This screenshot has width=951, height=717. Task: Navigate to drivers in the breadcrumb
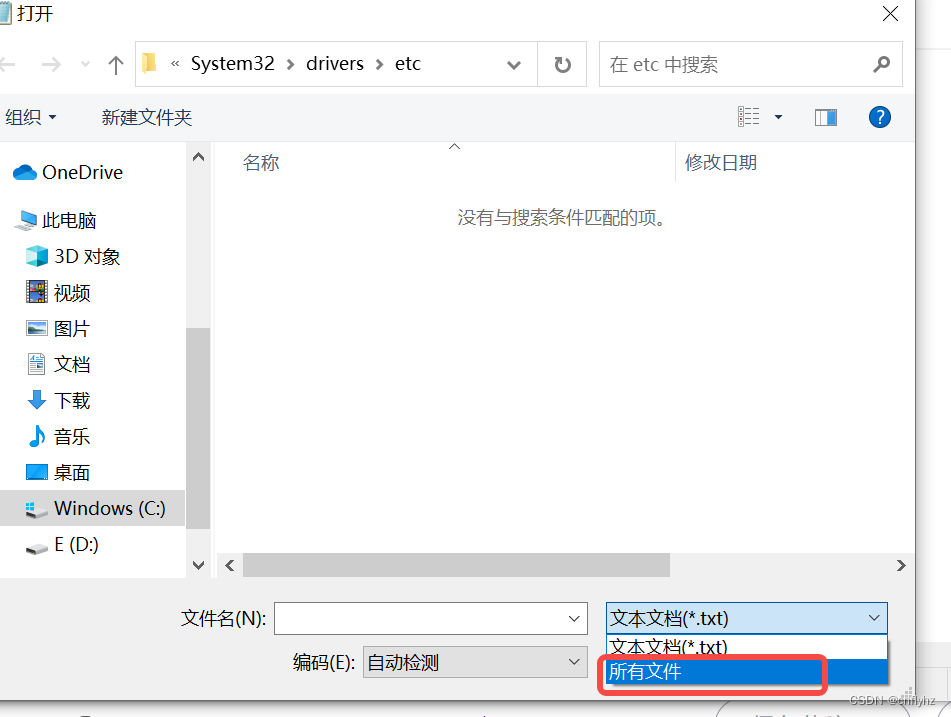point(335,64)
